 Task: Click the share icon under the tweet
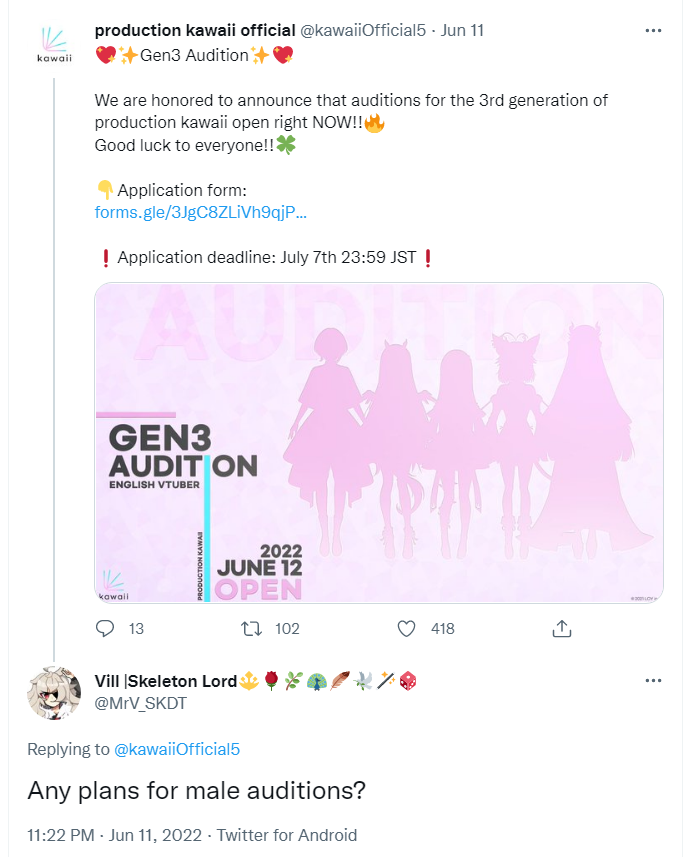pyautogui.click(x=561, y=628)
